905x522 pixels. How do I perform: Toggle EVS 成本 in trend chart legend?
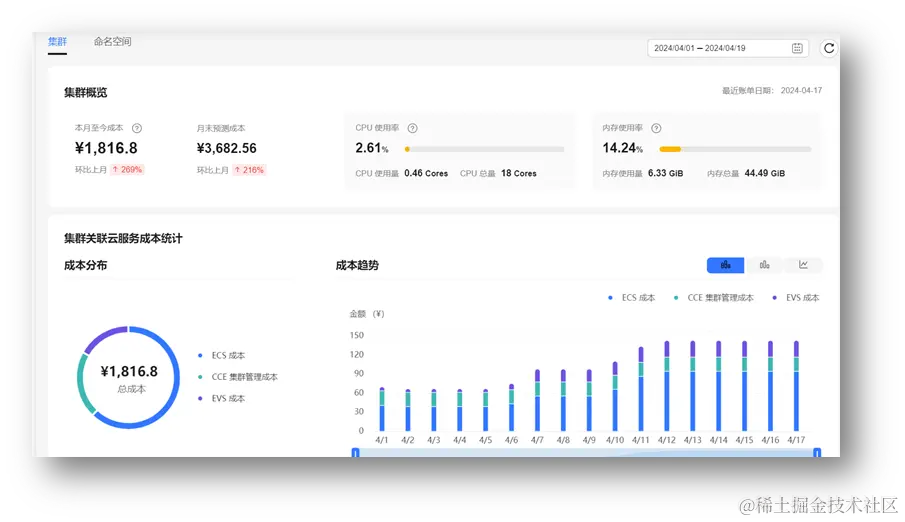coord(795,298)
